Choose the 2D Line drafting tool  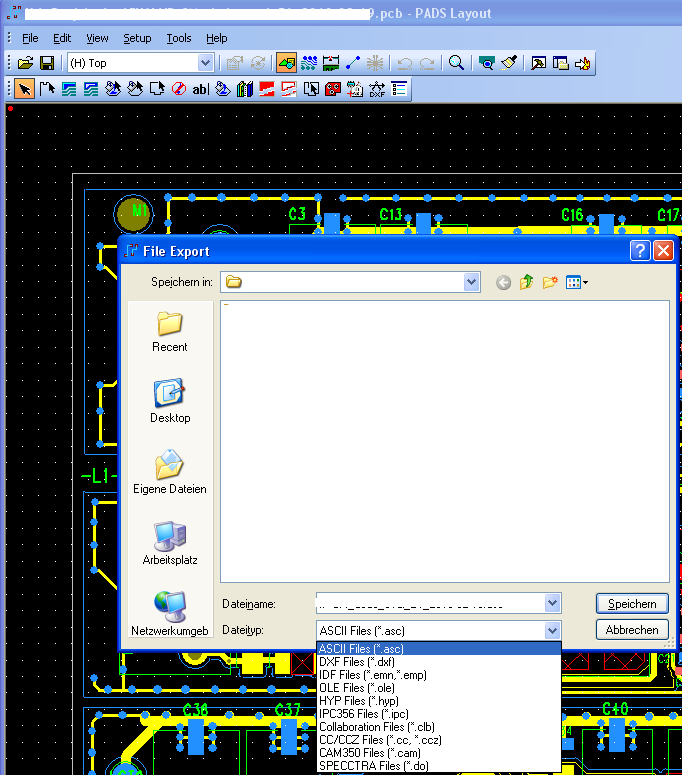click(x=47, y=89)
